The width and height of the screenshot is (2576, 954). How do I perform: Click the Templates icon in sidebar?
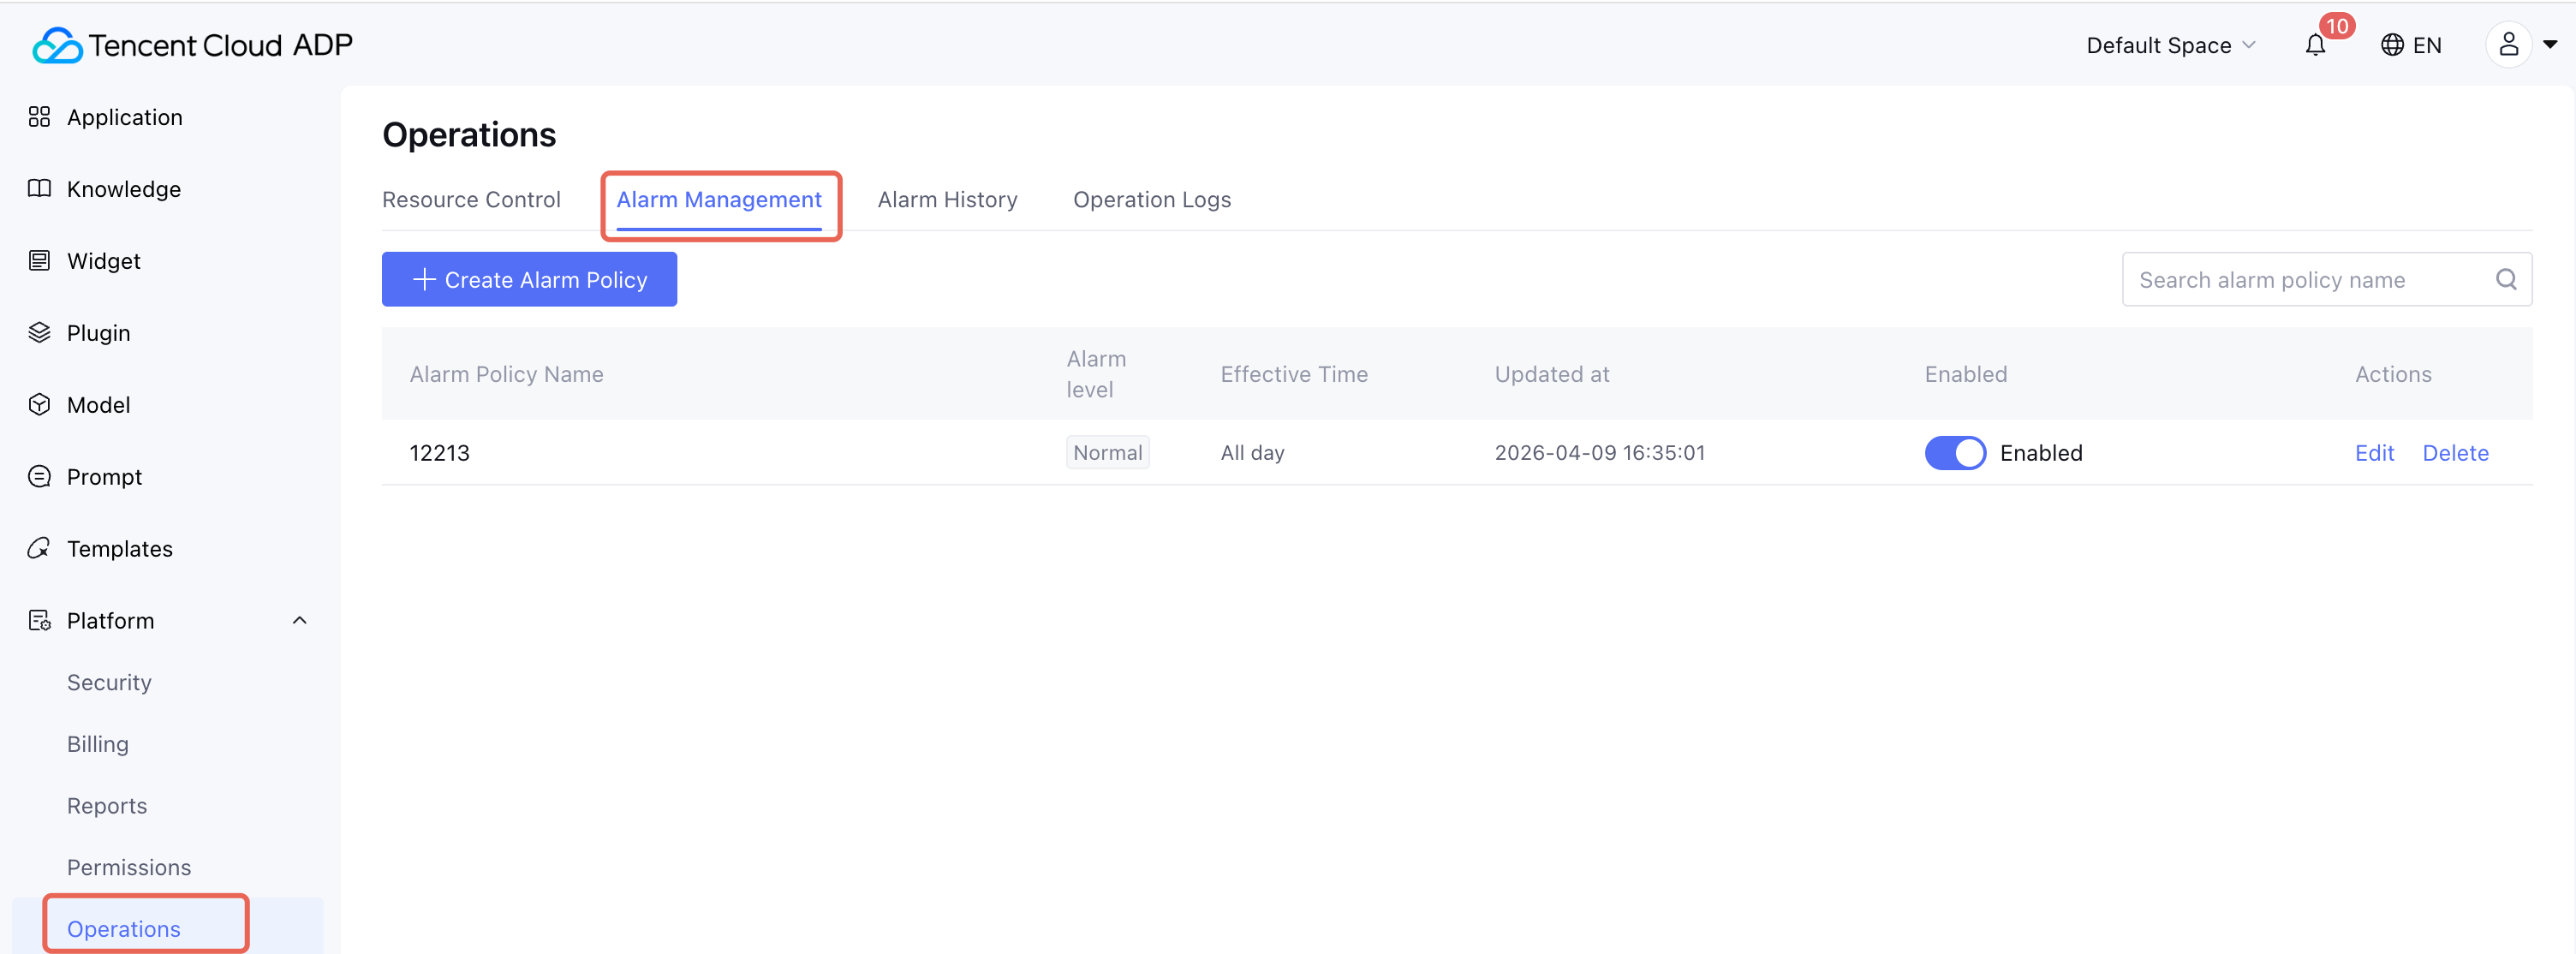click(x=39, y=549)
